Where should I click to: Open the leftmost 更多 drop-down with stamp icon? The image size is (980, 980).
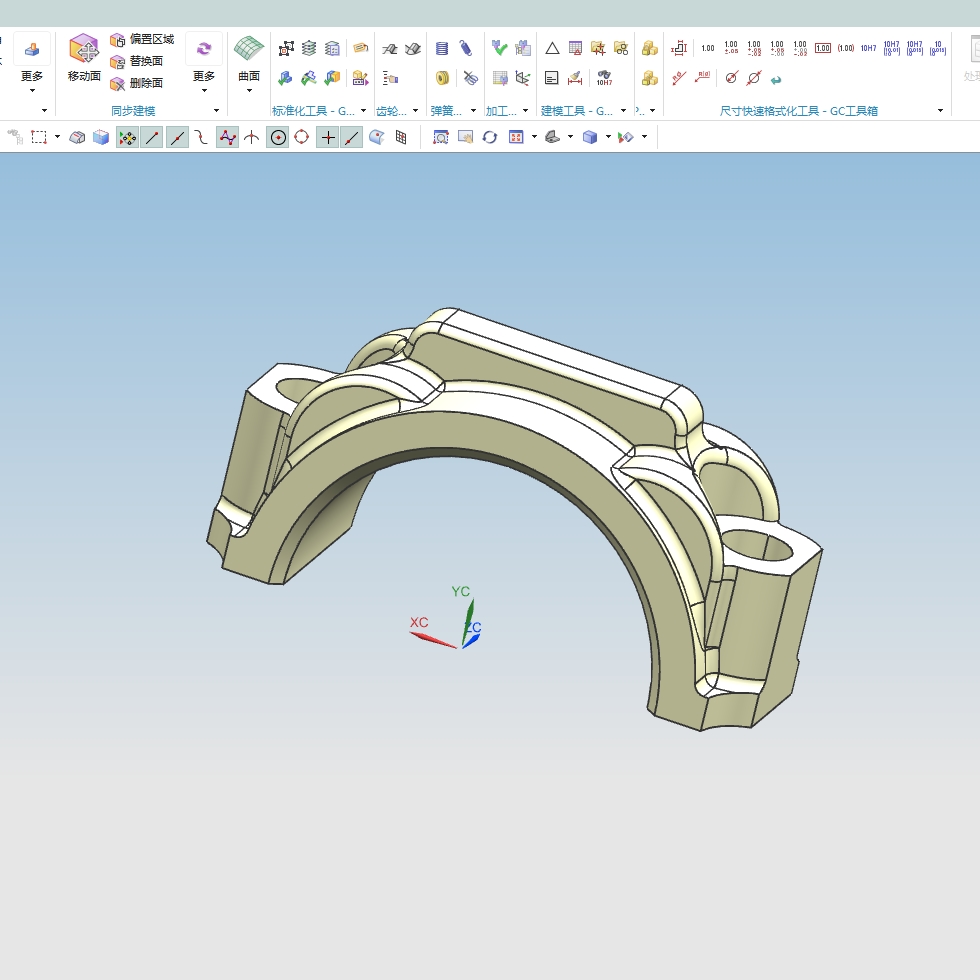click(32, 62)
